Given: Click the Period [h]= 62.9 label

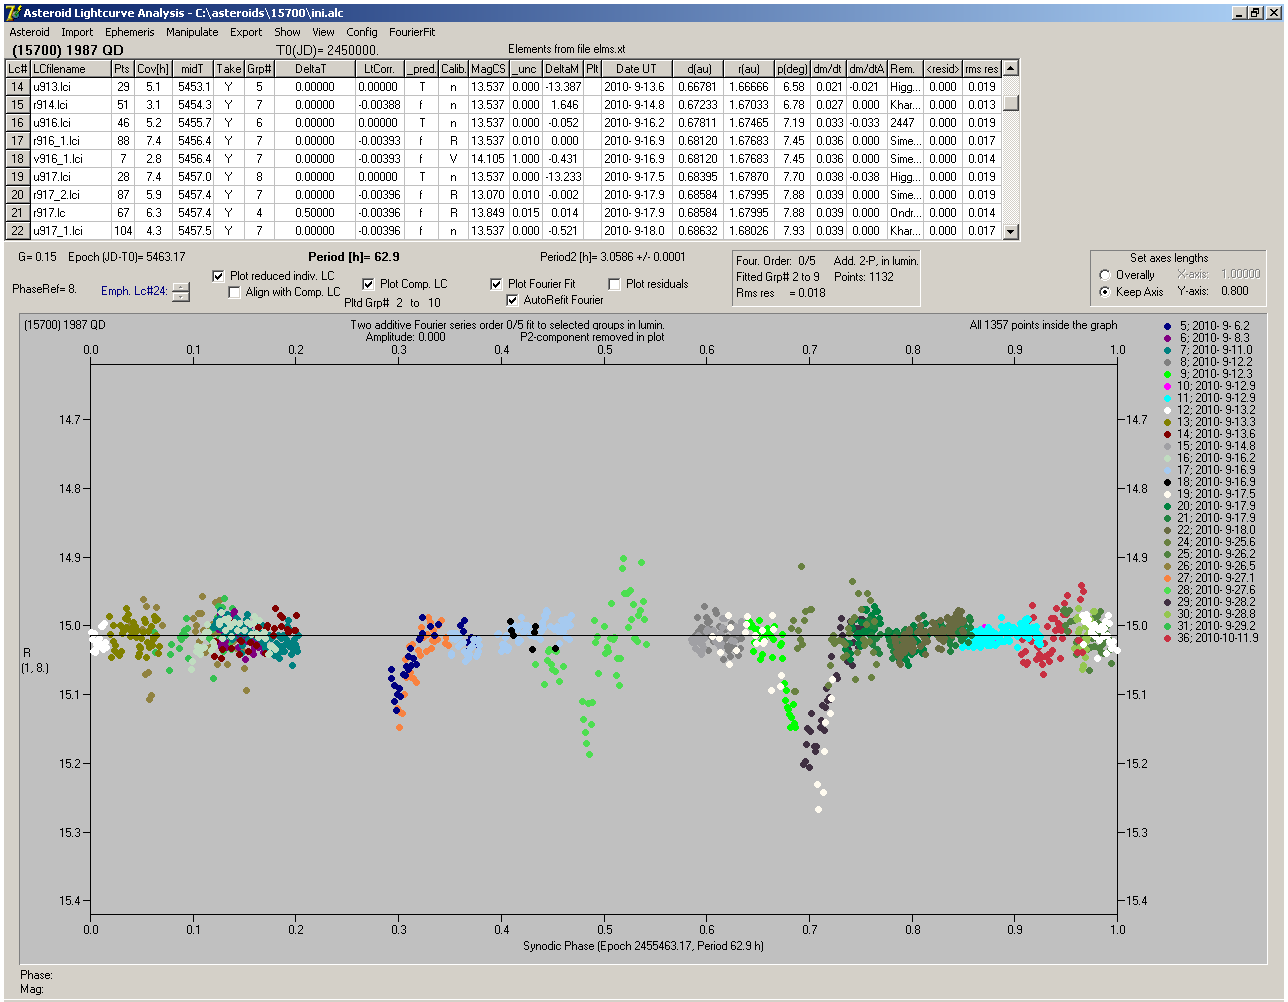Looking at the screenshot, I should coord(353,257).
